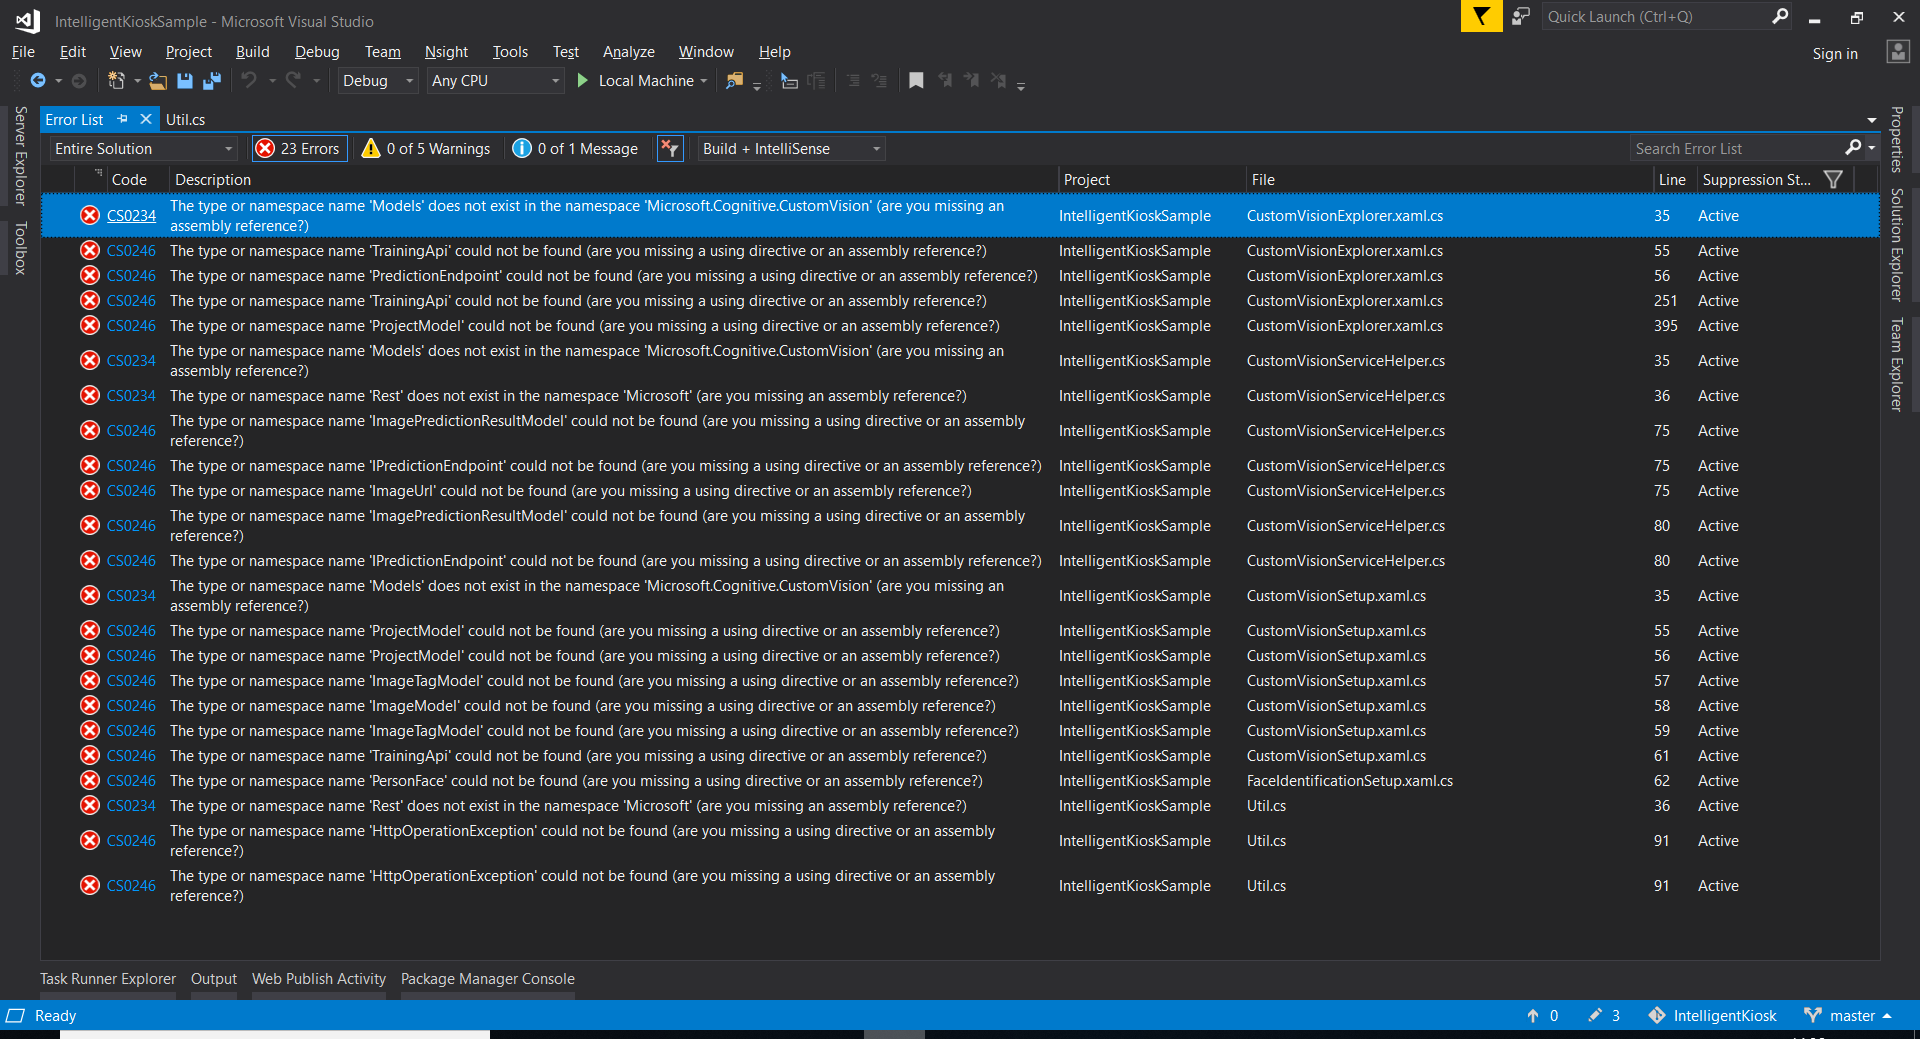This screenshot has height=1039, width=1920.
Task: Open the Solution Explorer side tab
Action: coord(1896,244)
